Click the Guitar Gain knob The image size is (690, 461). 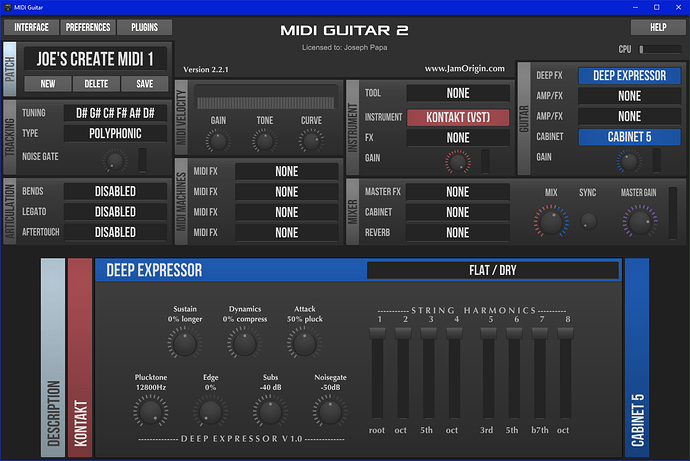[x=629, y=161]
